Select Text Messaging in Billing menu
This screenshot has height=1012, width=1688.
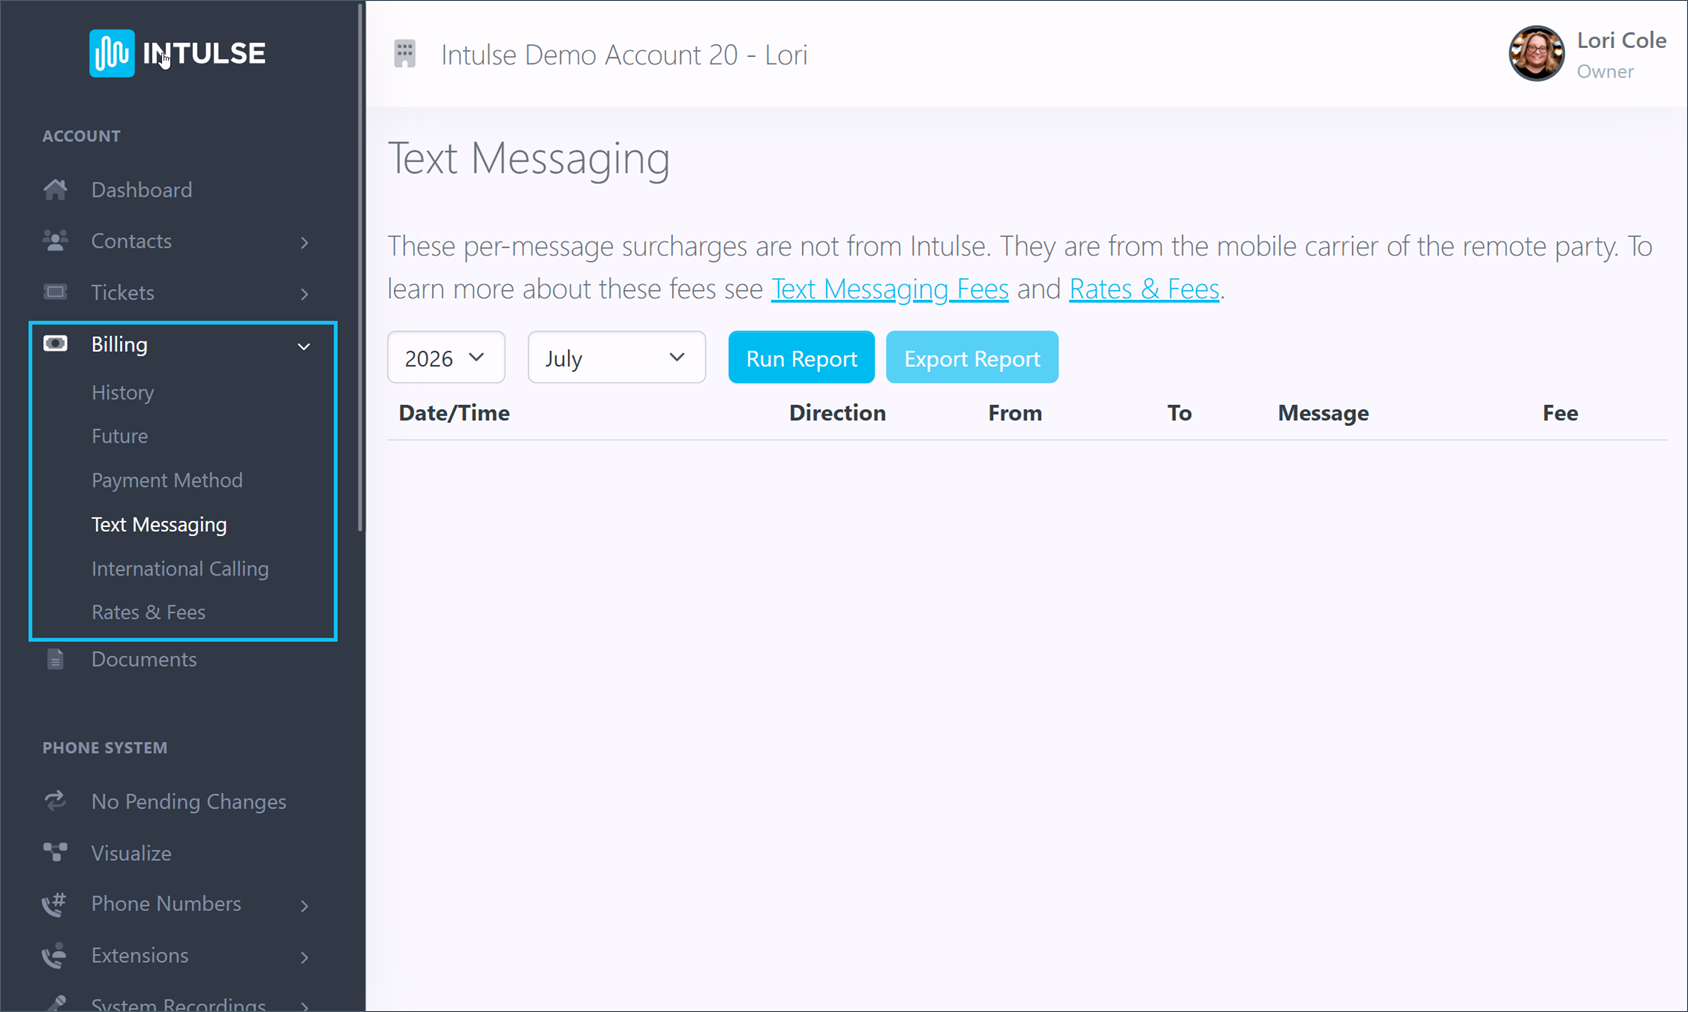159,524
